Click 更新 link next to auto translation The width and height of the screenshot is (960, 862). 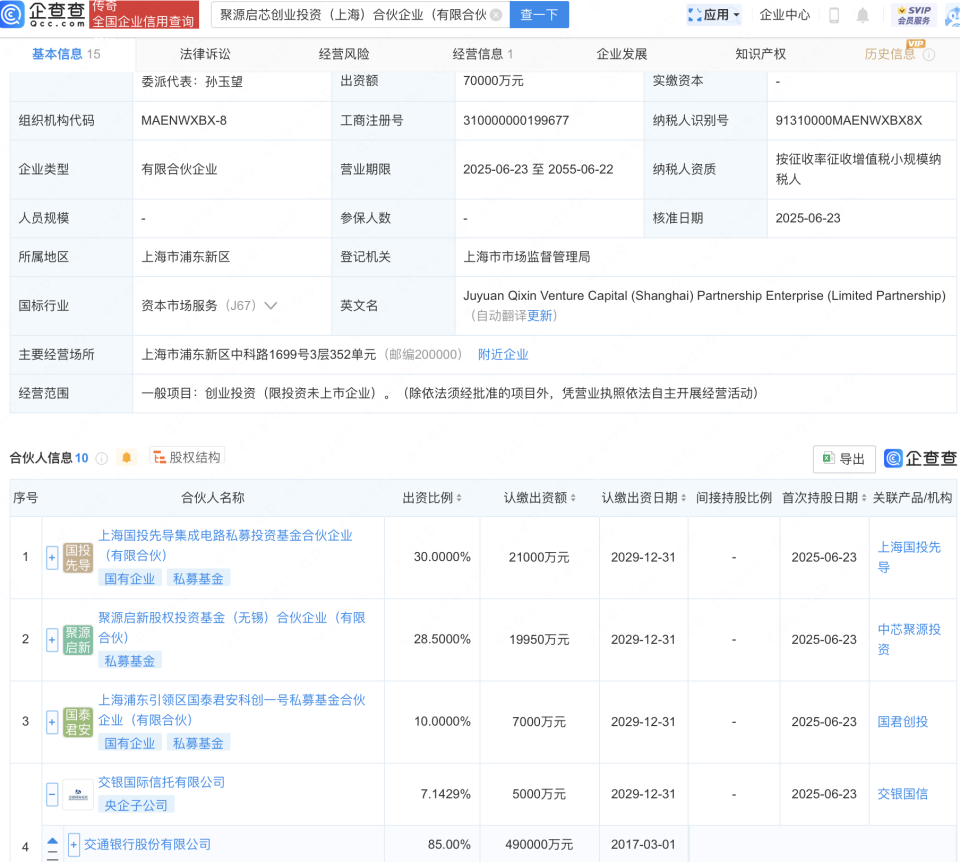coord(539,315)
